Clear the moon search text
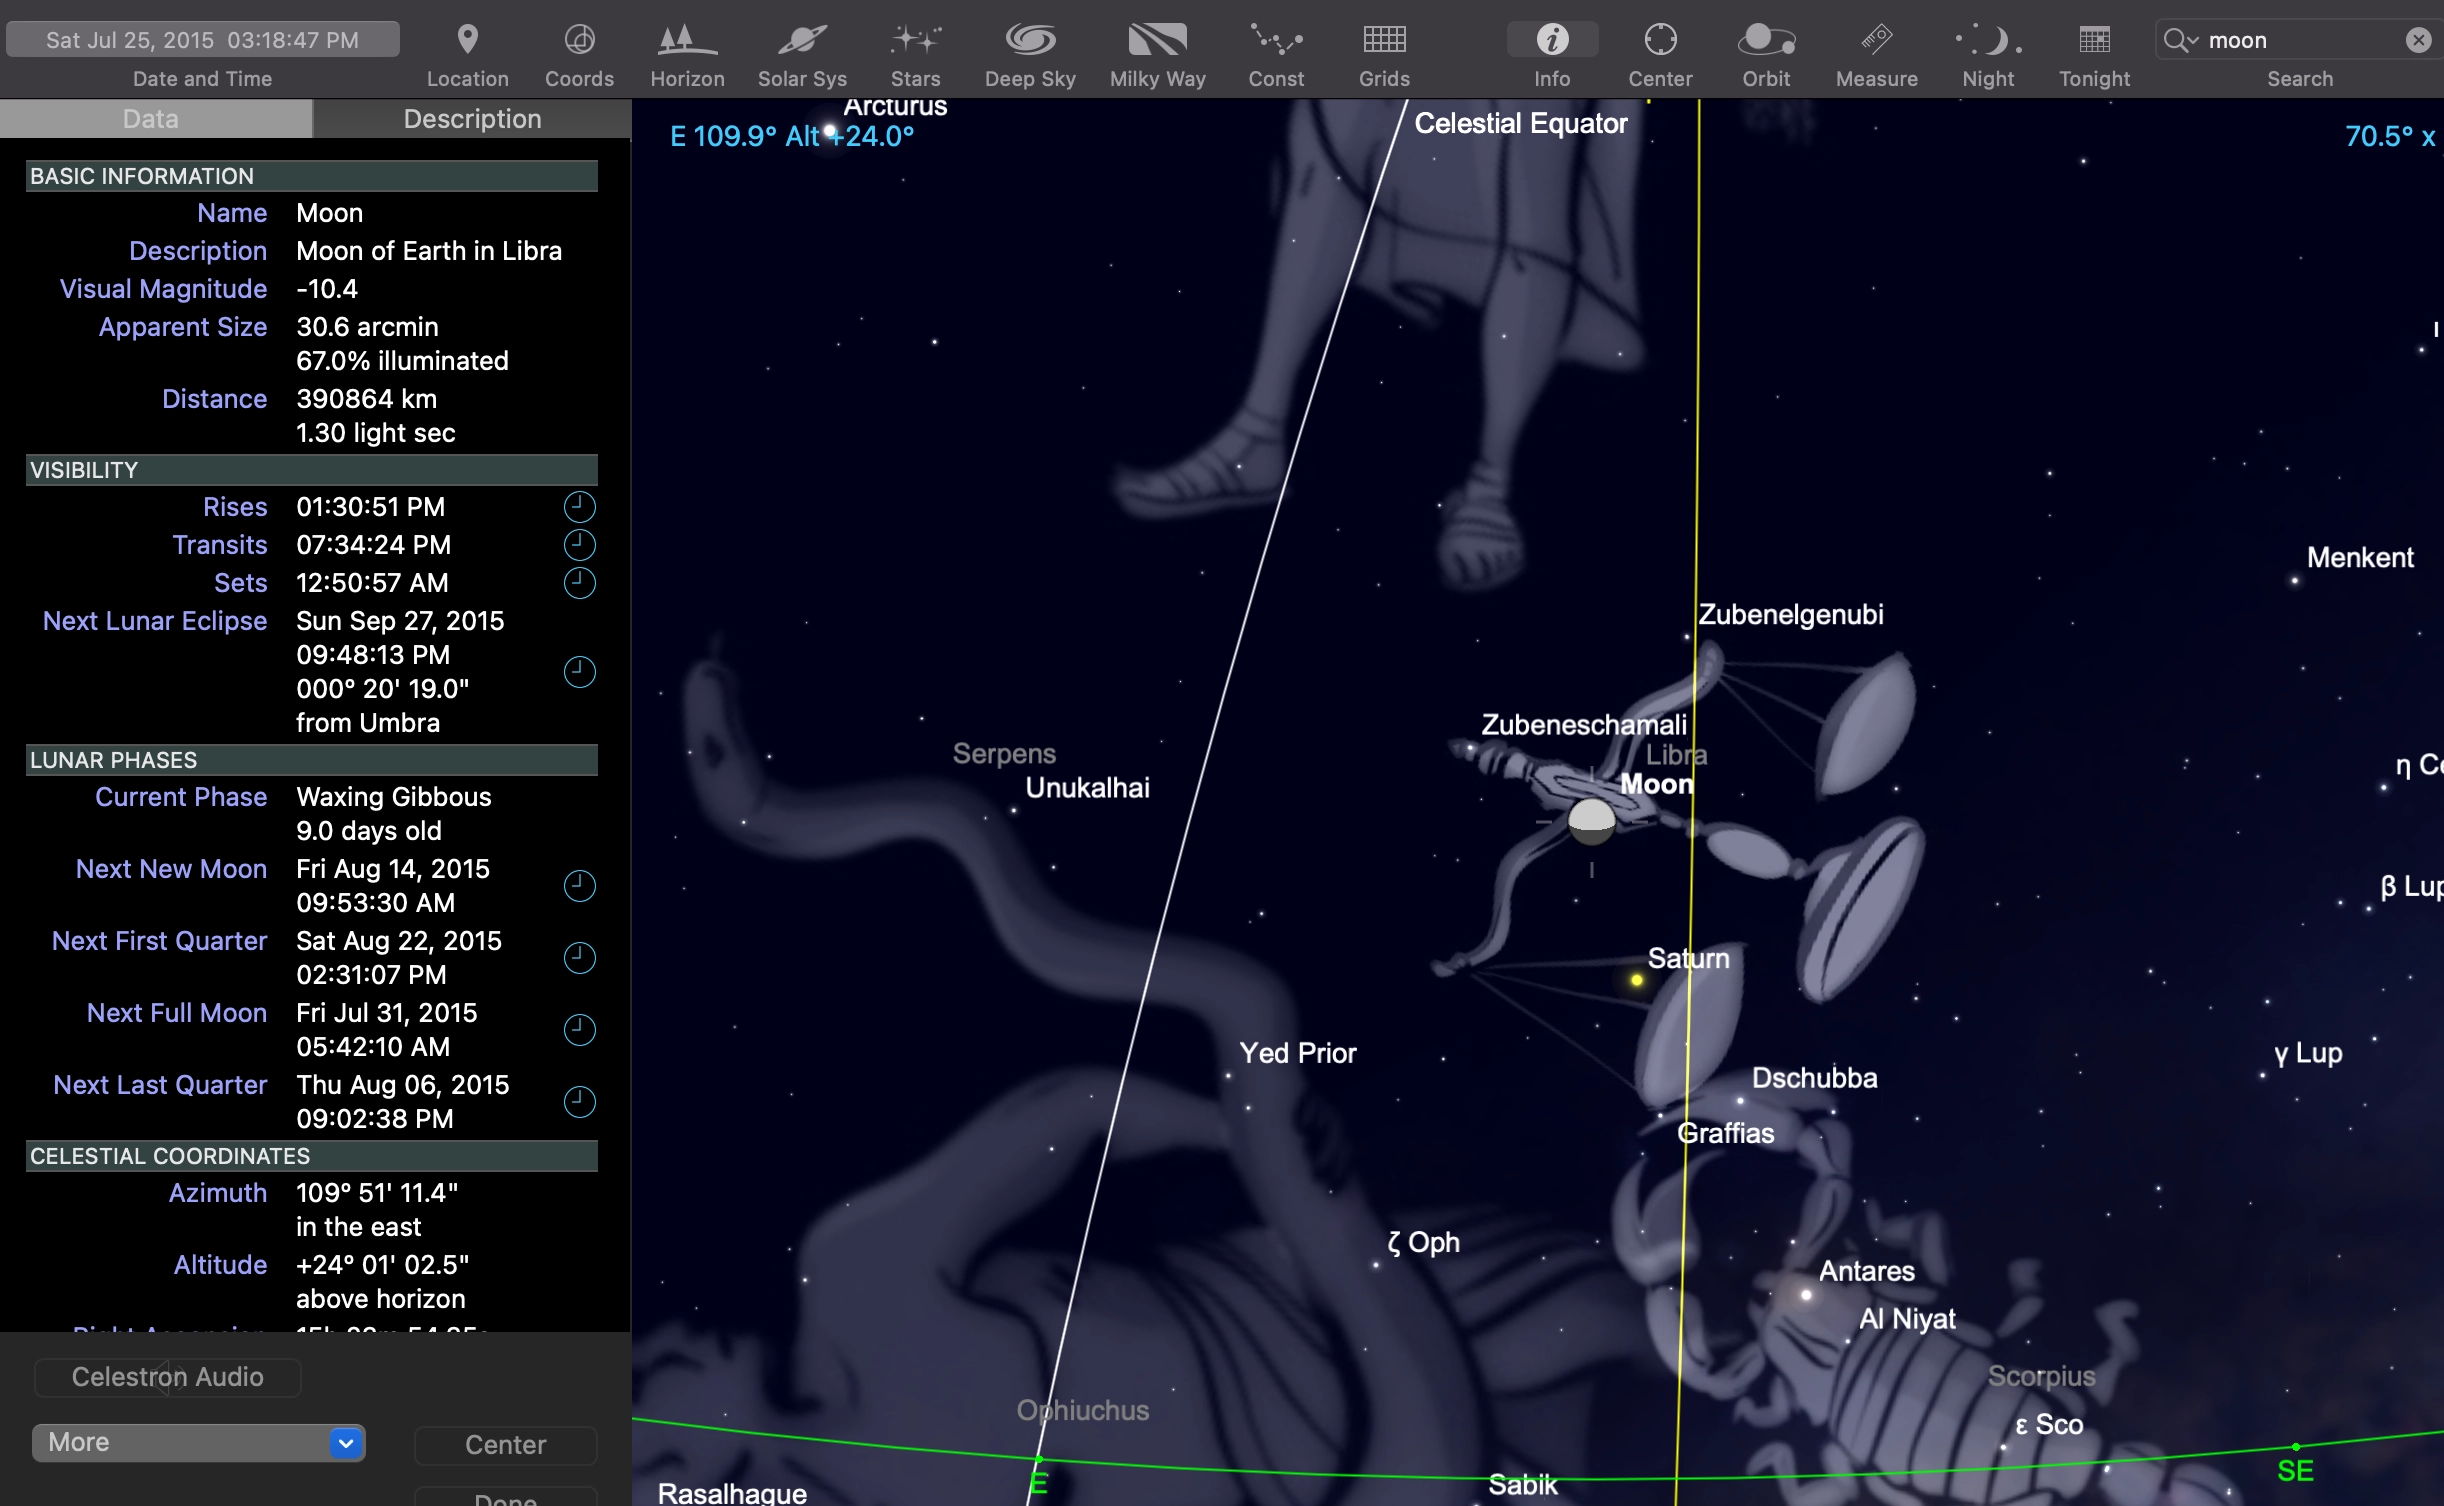 tap(2418, 40)
